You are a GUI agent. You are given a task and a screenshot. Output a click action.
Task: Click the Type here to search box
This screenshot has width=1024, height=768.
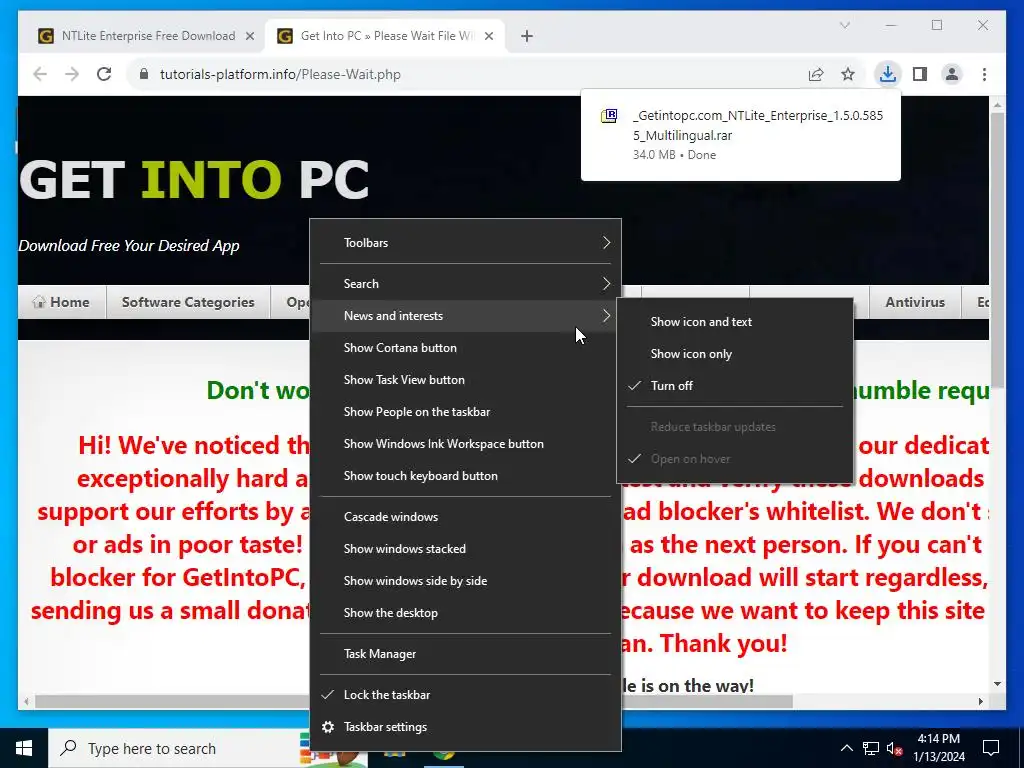[x=173, y=748]
